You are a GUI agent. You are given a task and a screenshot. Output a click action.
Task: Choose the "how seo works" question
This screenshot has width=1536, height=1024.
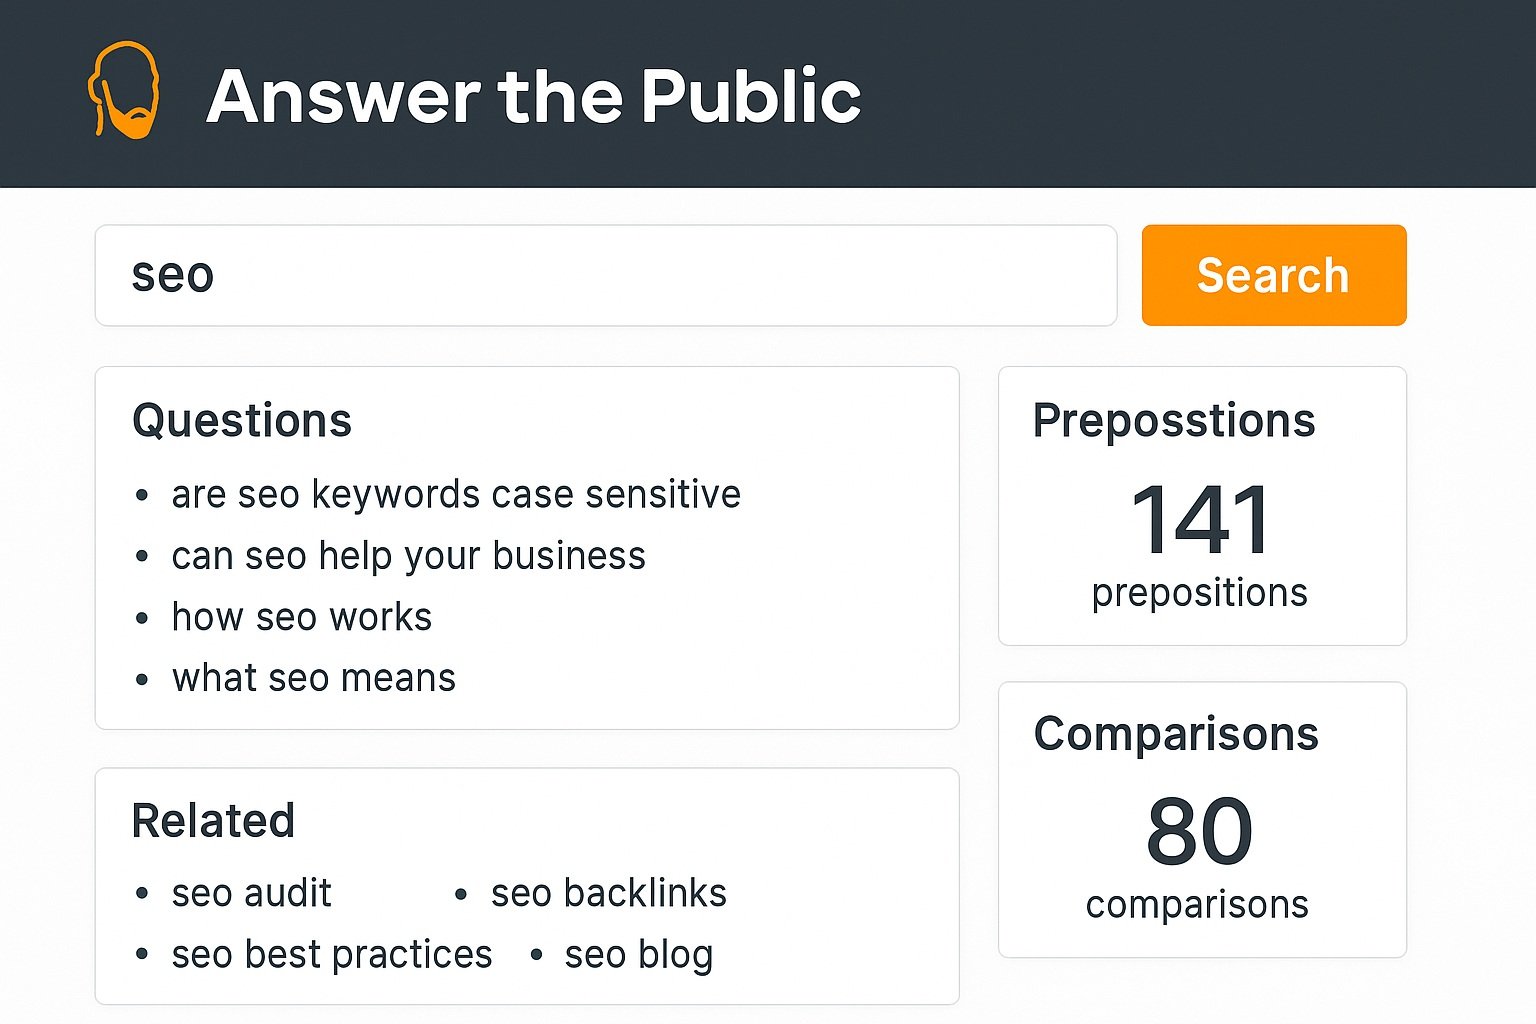coord(301,617)
